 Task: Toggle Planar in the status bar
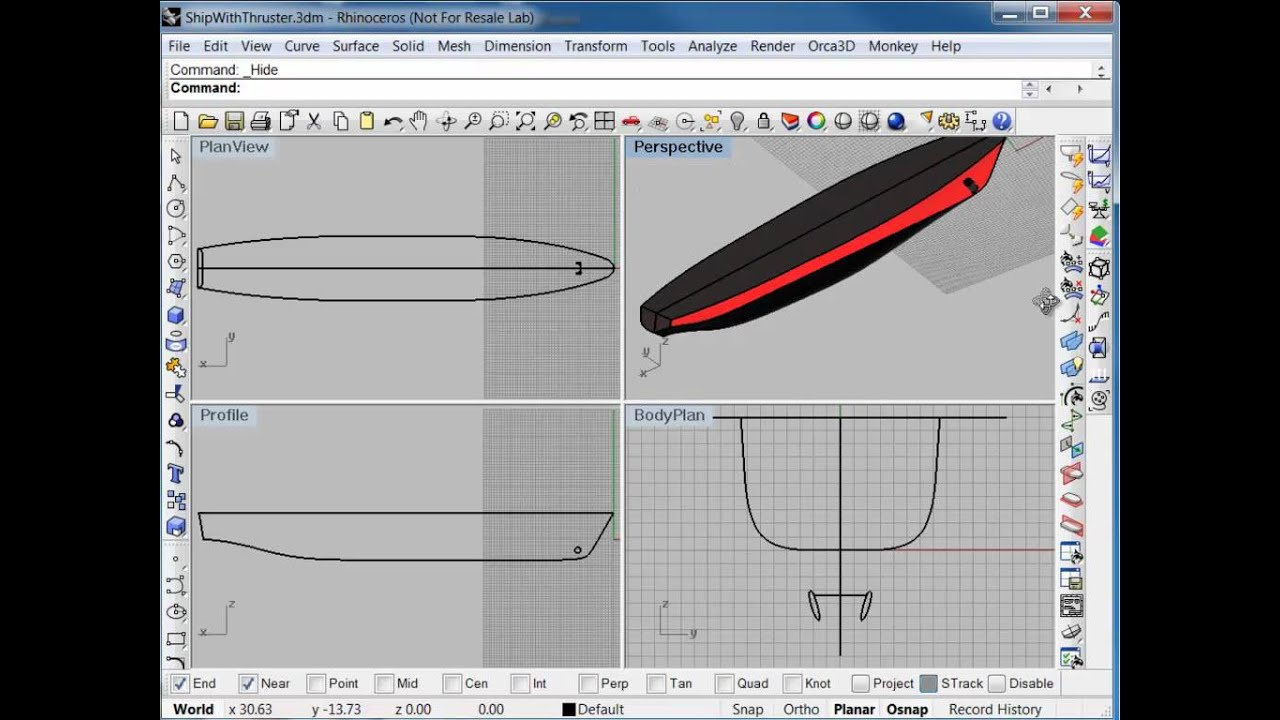[854, 709]
